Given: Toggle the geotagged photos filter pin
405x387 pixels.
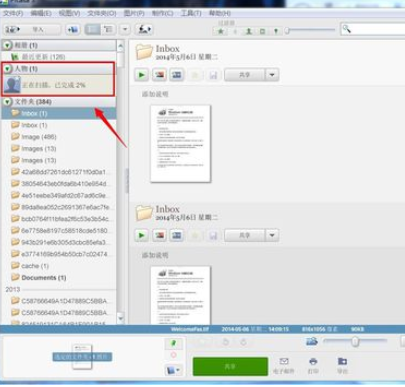Looking at the screenshot, I should coord(276,31).
